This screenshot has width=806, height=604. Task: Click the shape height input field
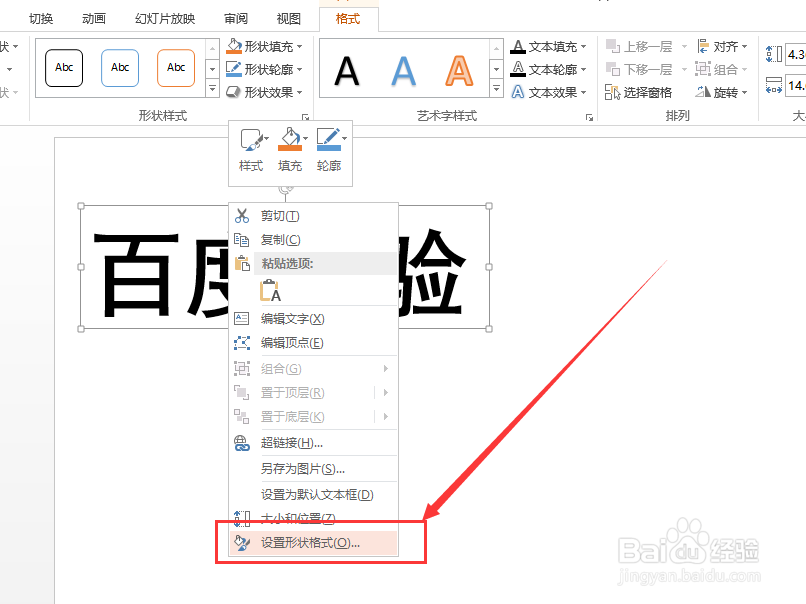(x=796, y=54)
